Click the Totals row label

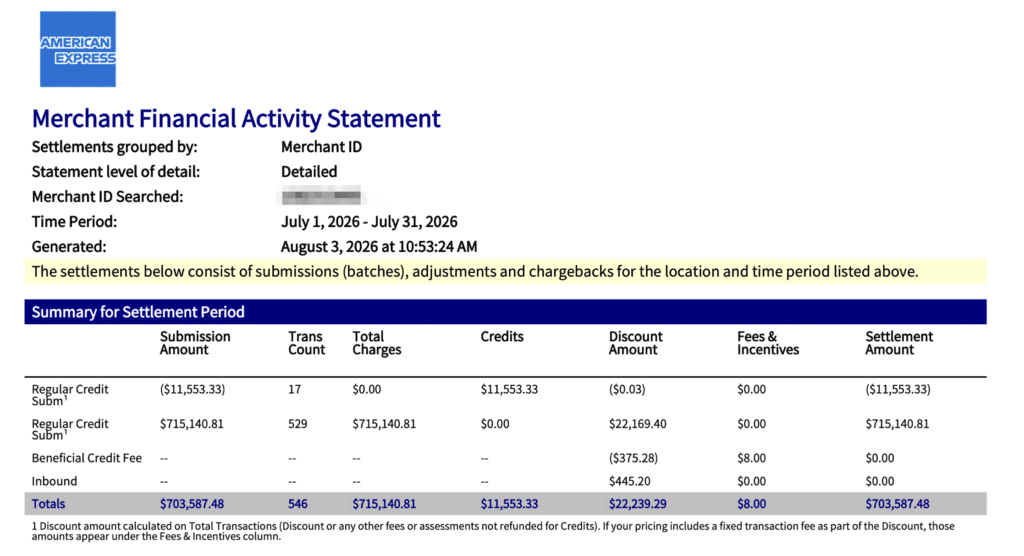click(48, 504)
